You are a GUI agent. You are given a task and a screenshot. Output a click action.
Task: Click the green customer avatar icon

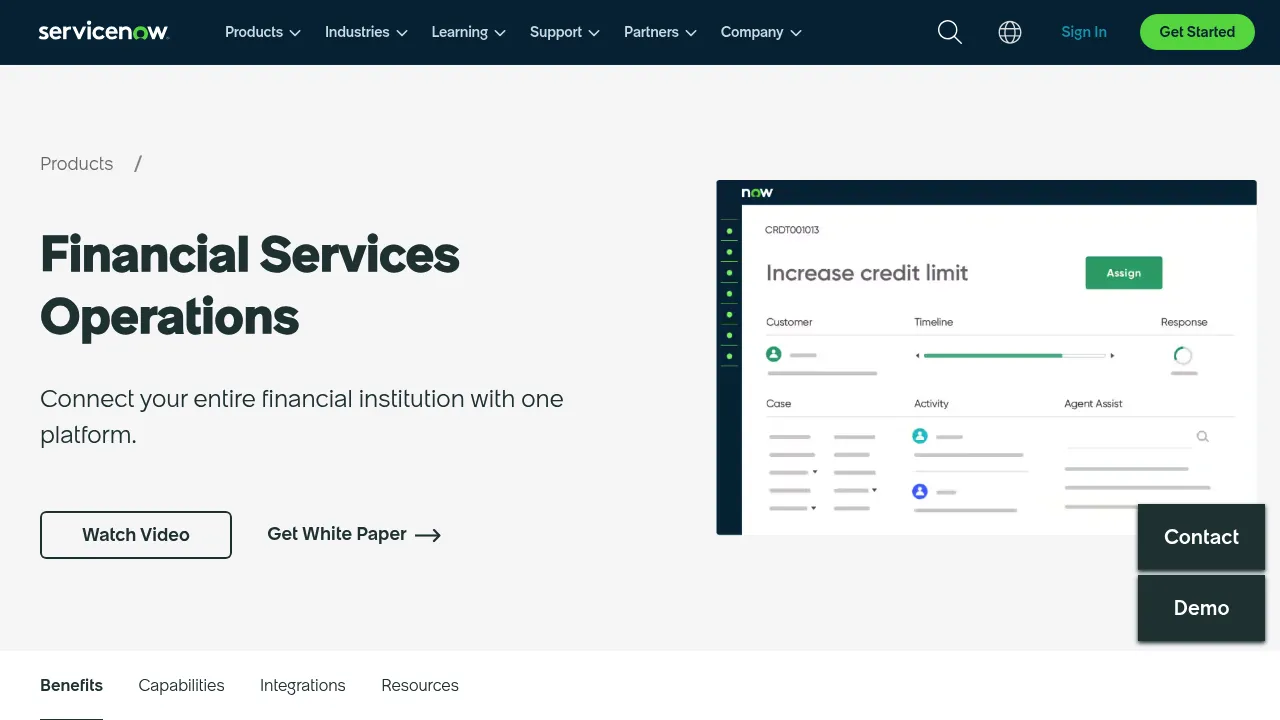coord(773,354)
